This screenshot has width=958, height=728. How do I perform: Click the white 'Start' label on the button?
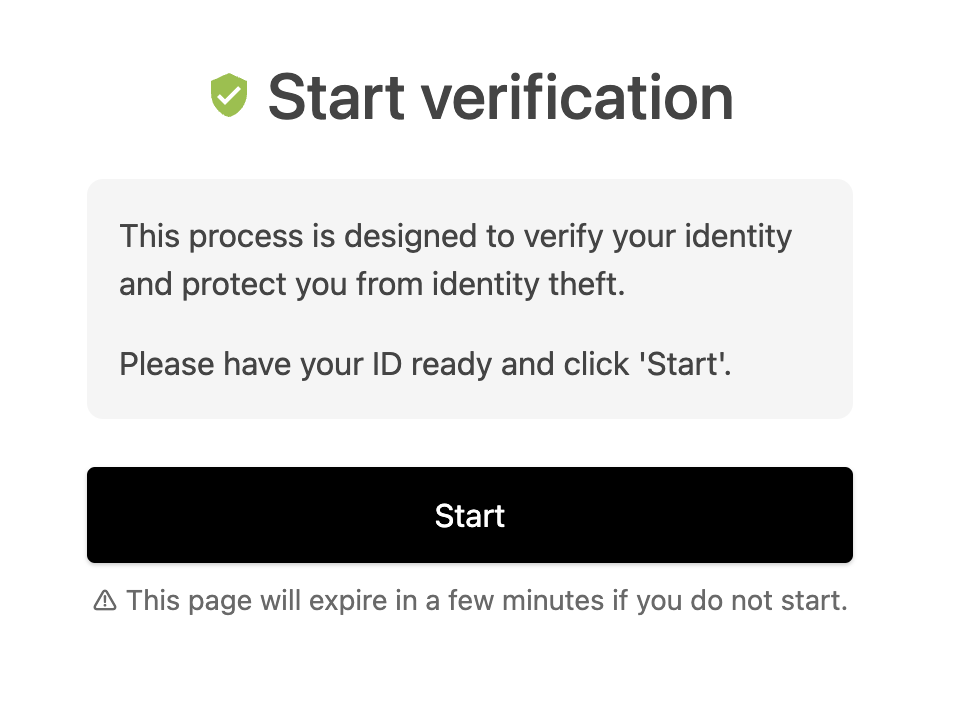(x=469, y=515)
